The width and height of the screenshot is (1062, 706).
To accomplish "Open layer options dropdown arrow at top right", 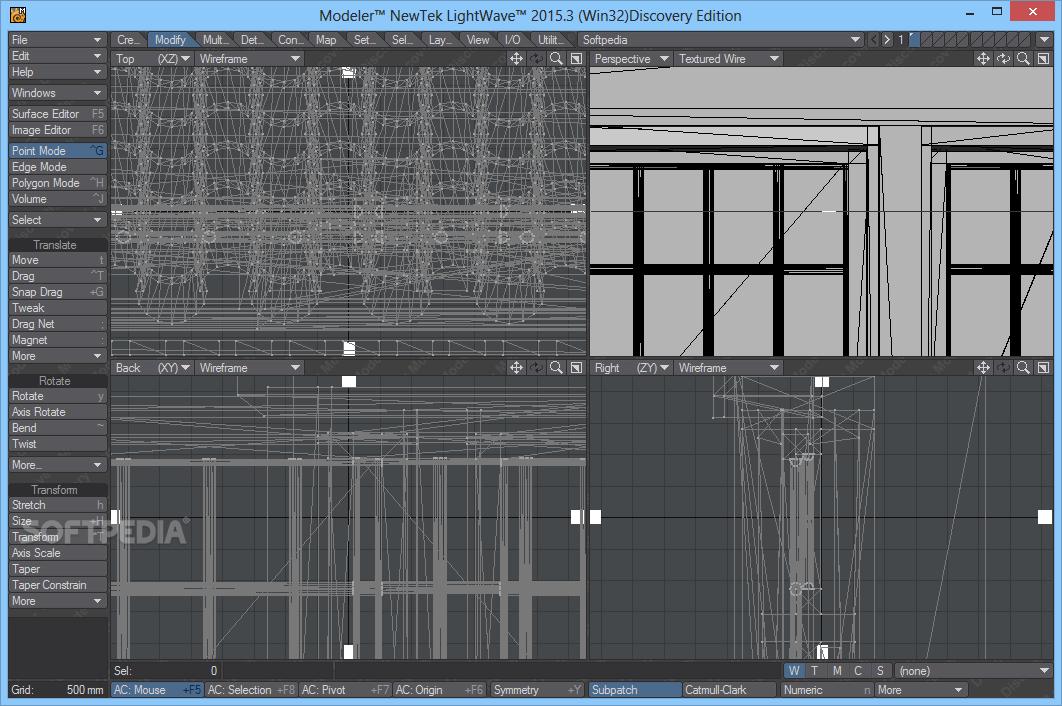I will click(1044, 40).
